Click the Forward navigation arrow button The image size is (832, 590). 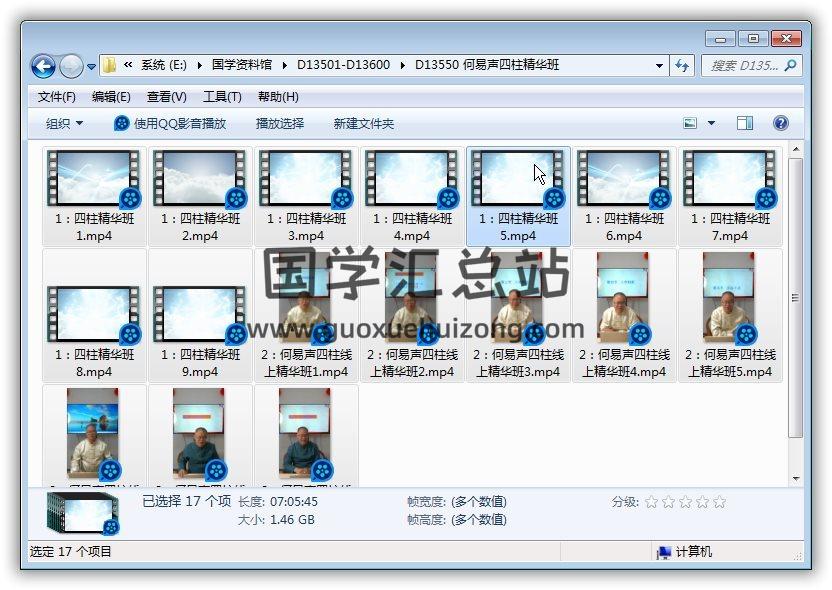71,66
